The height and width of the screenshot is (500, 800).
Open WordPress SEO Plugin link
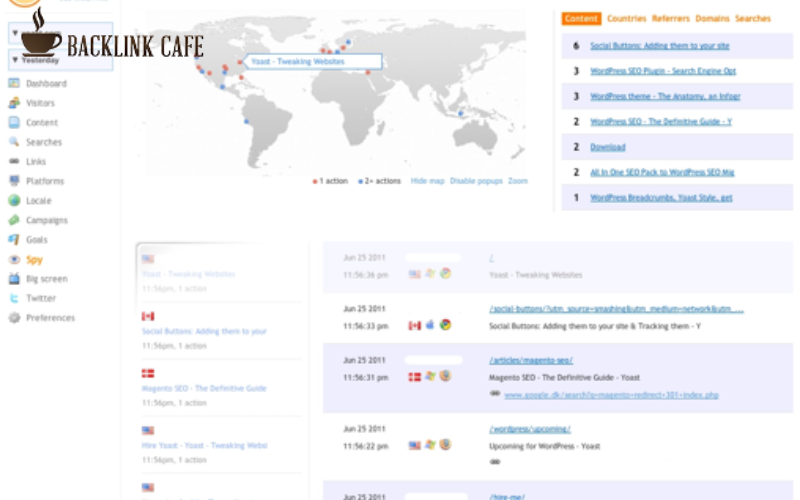tap(663, 71)
